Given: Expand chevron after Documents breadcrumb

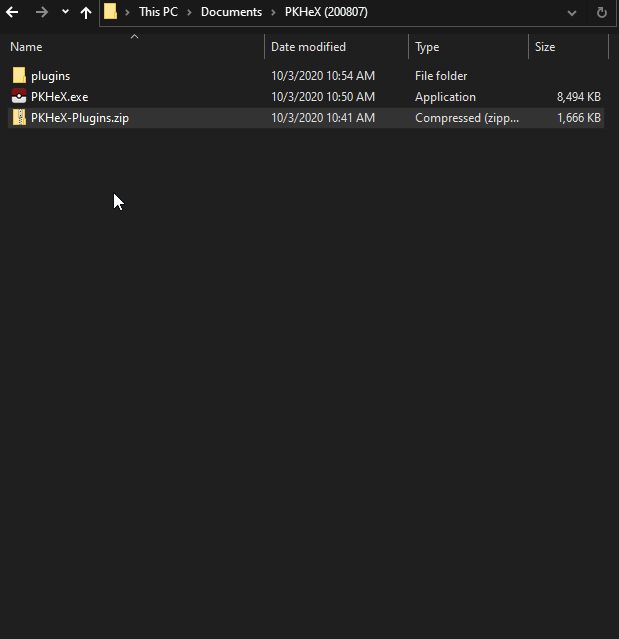Looking at the screenshot, I should 272,13.
